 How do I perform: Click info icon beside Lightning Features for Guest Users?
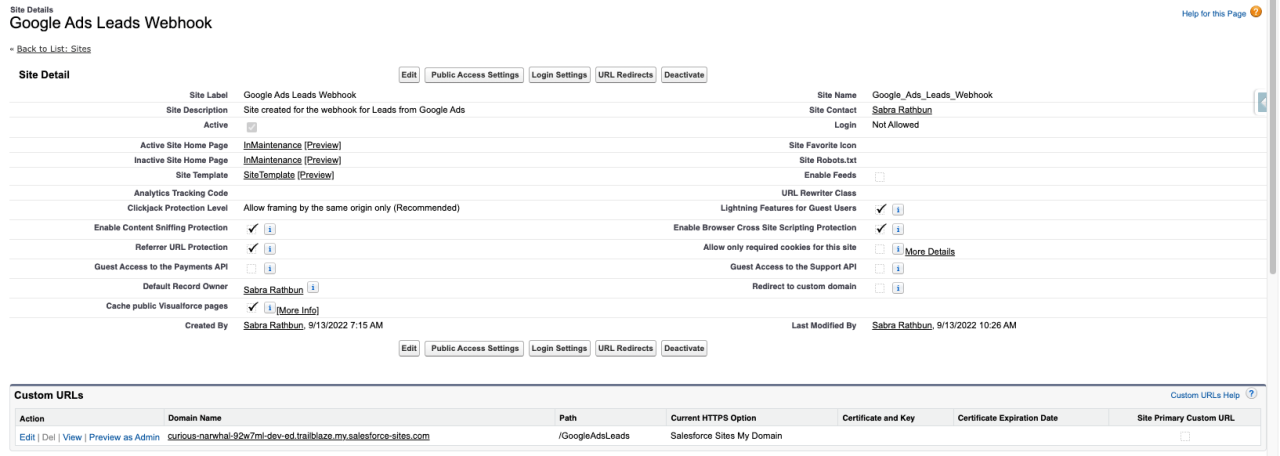(898, 209)
